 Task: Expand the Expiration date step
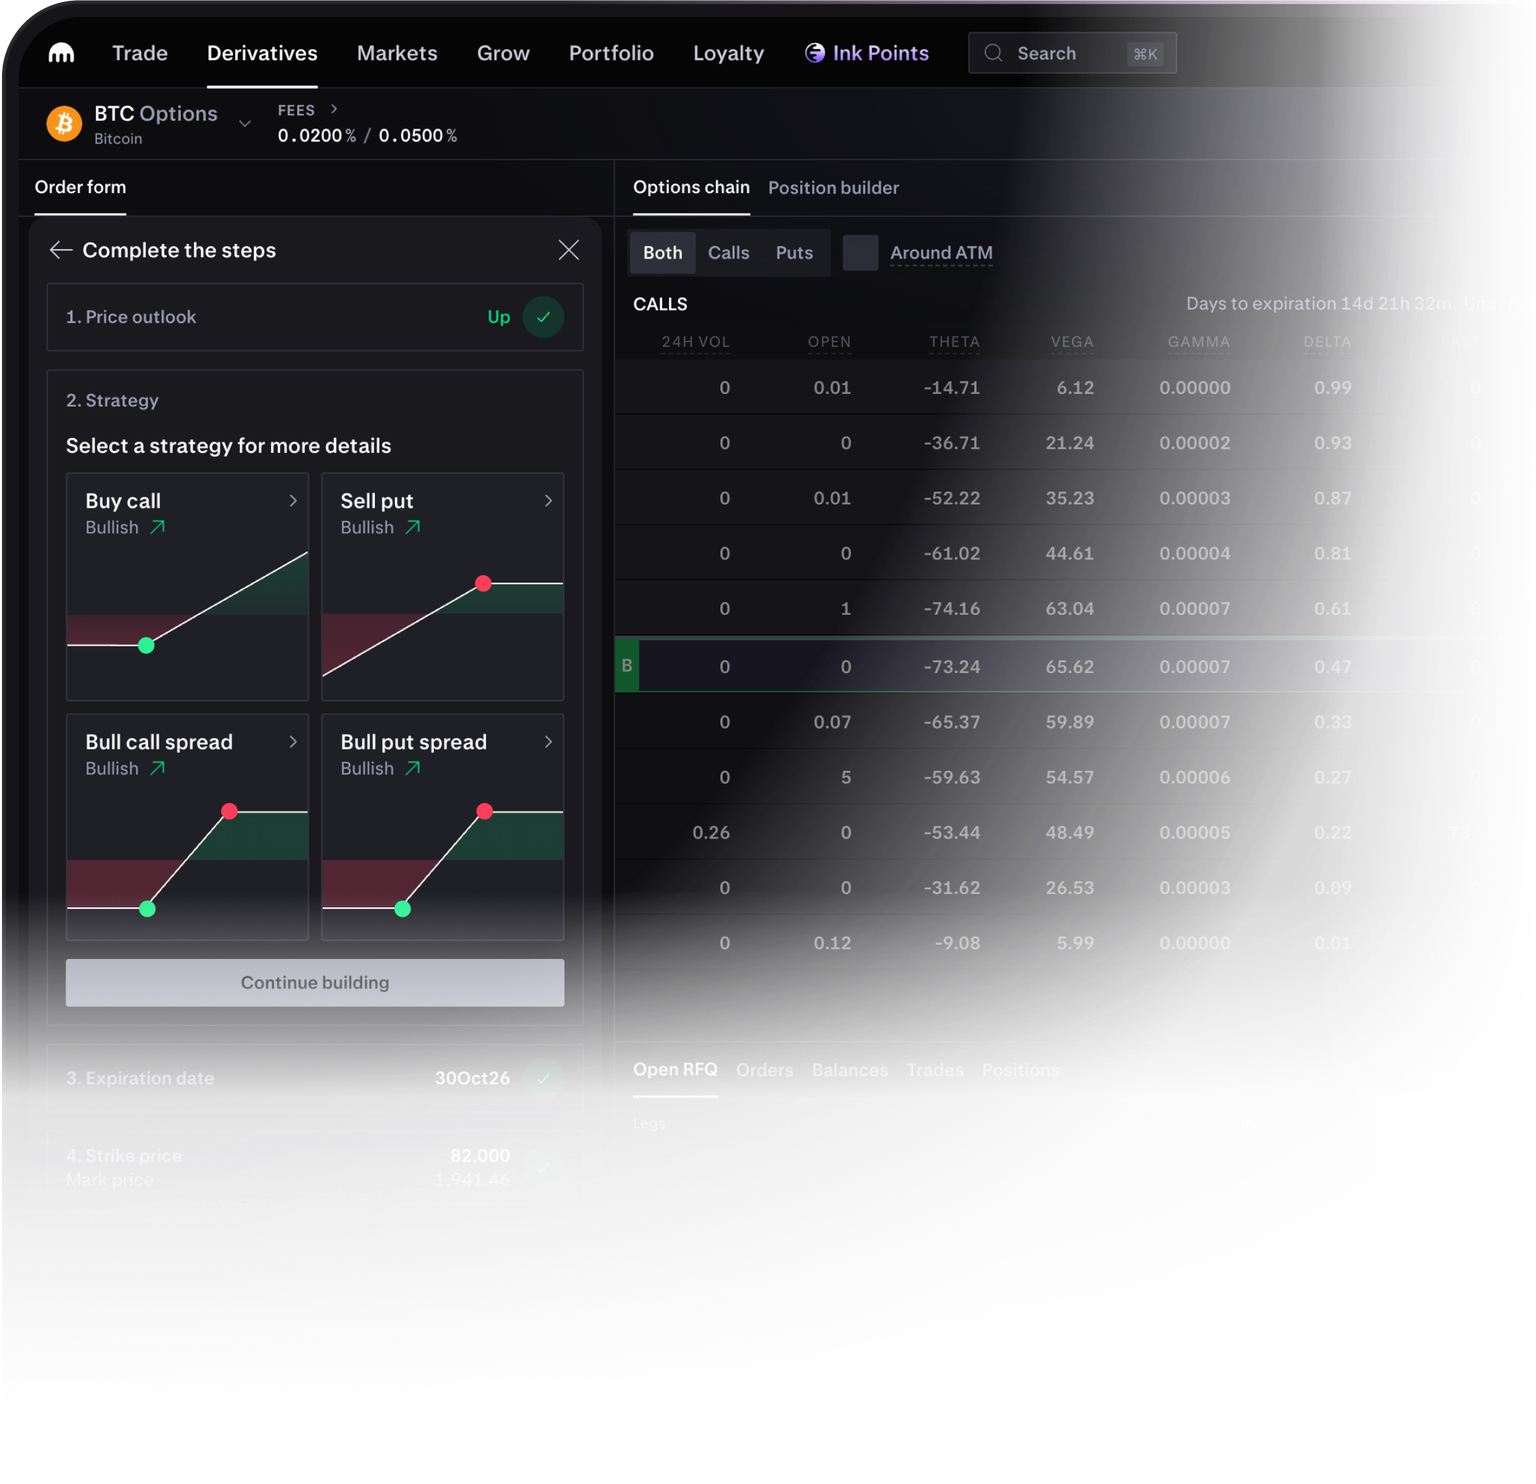point(315,1078)
